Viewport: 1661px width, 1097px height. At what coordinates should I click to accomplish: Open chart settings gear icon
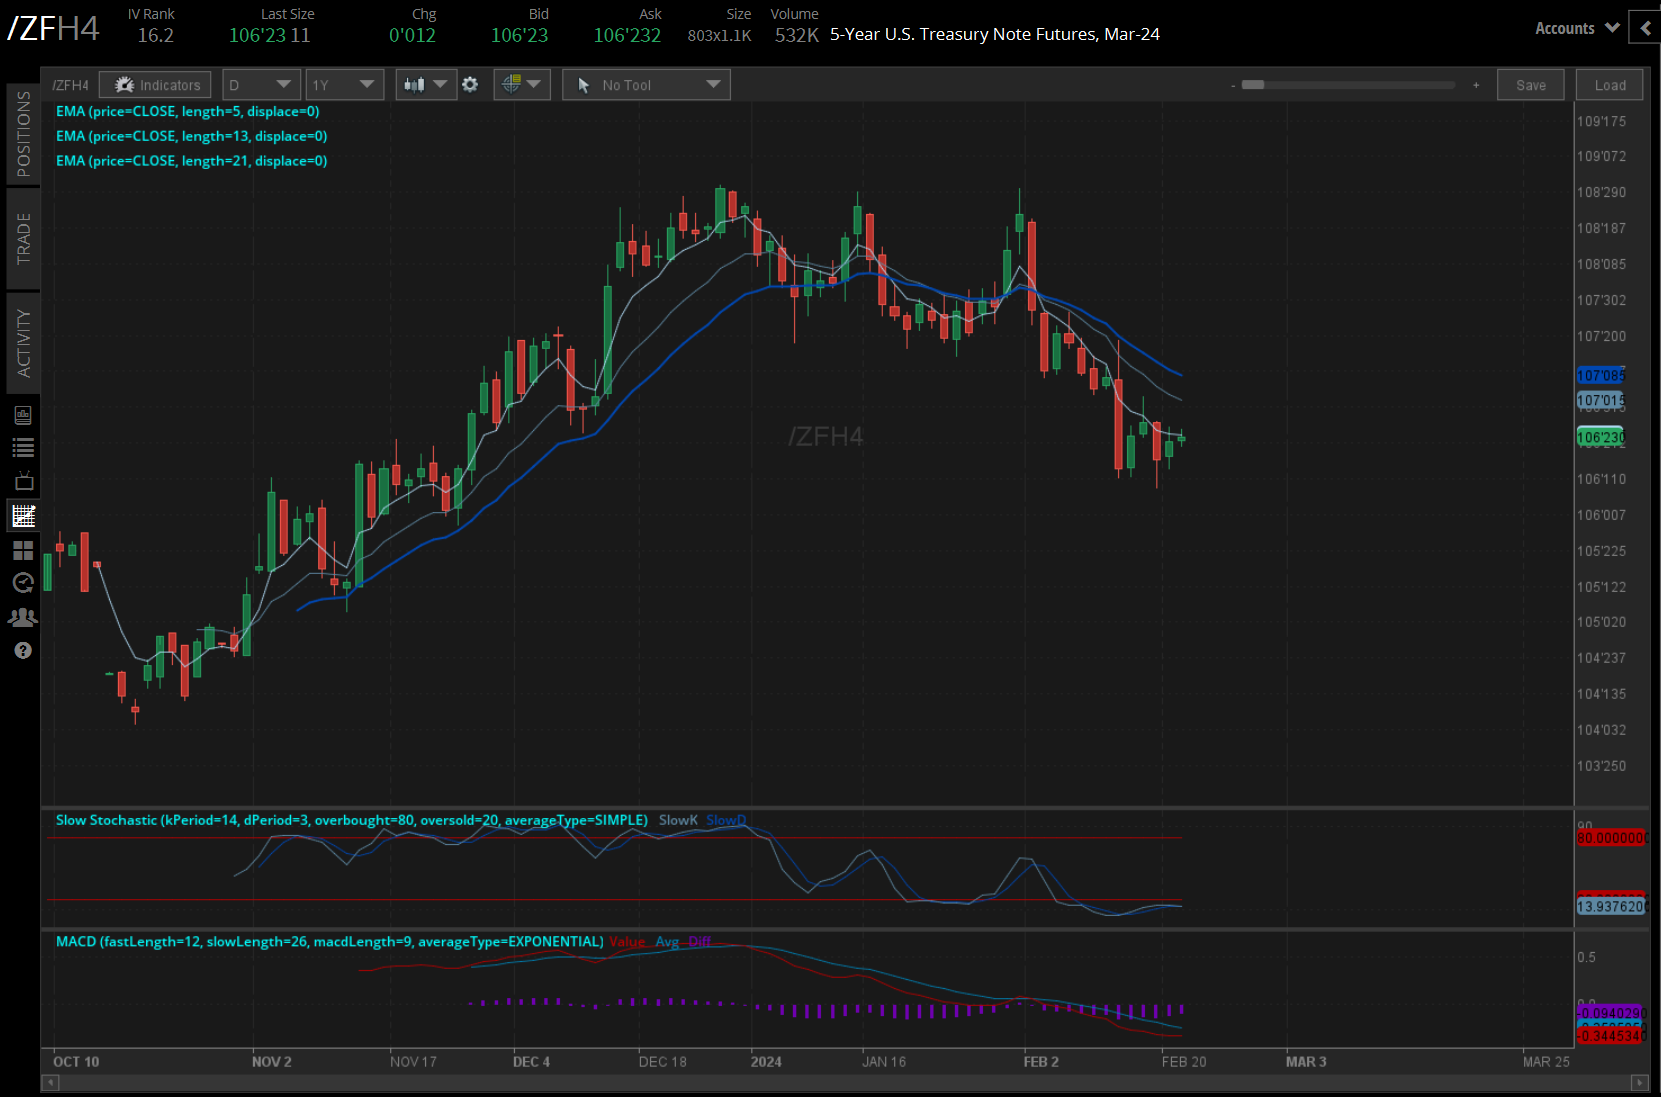[470, 85]
